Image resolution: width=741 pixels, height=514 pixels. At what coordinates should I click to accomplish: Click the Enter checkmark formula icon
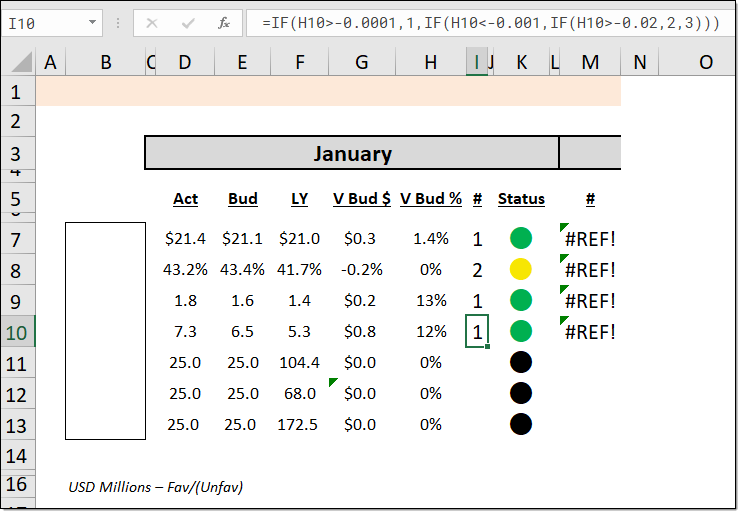(188, 23)
